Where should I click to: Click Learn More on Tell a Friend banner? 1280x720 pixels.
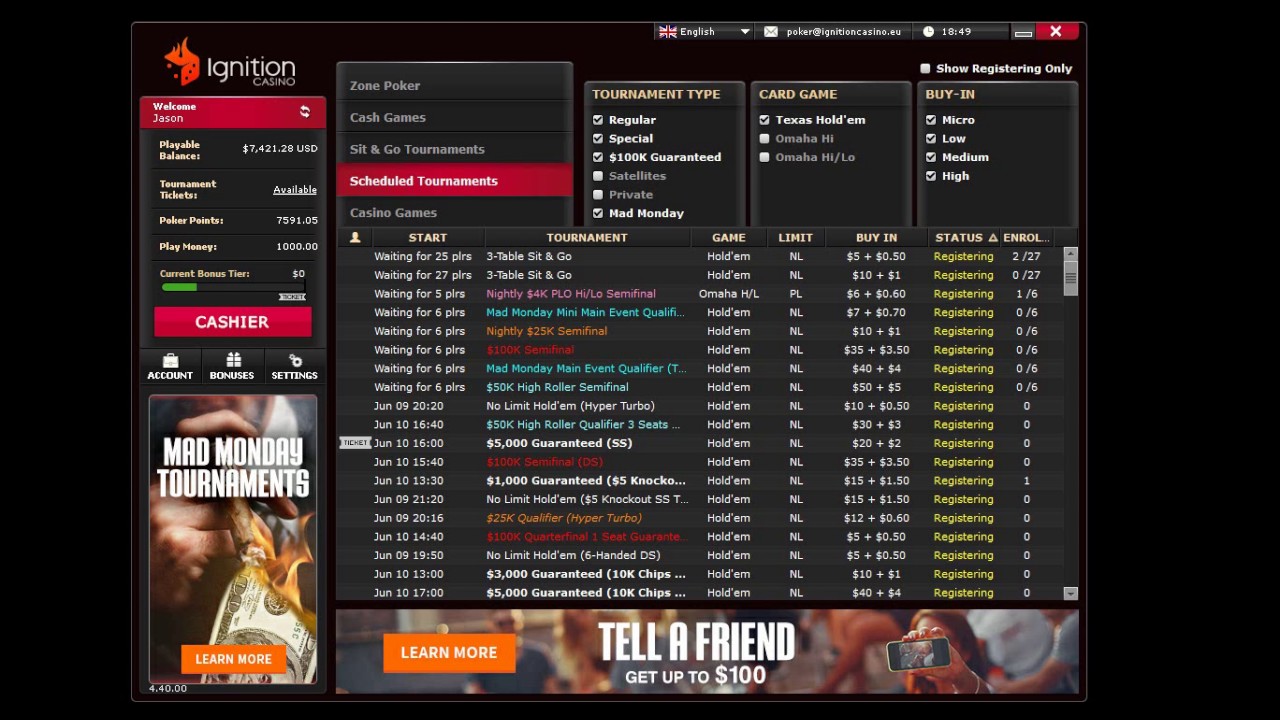point(448,653)
